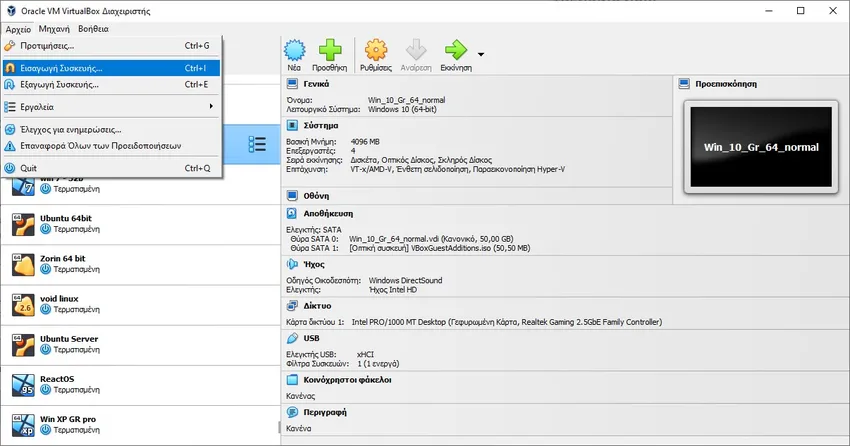
Task: Click the update check icon in the menu
Action: pos(10,130)
